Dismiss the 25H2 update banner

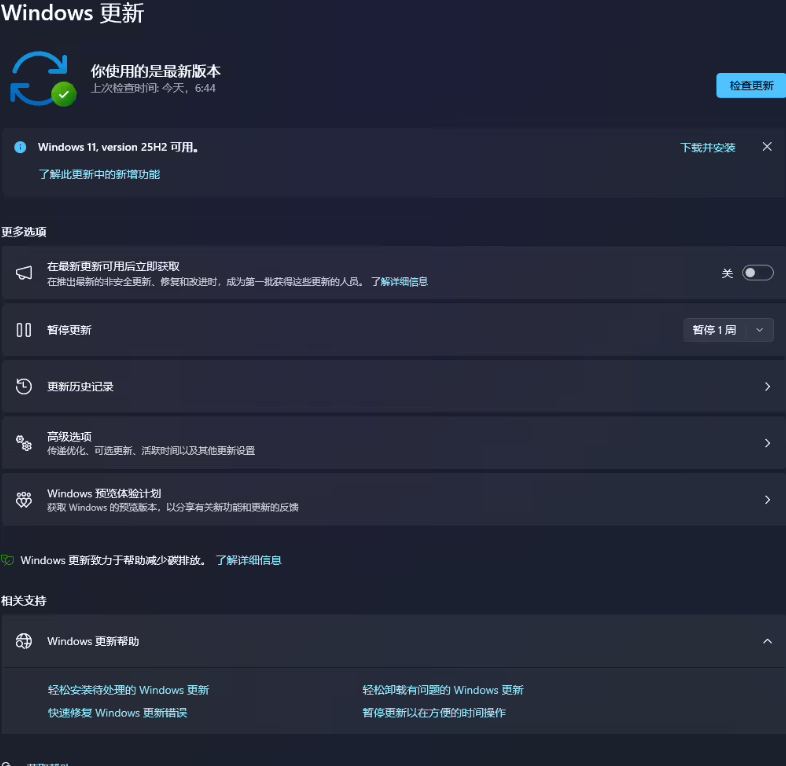(767, 147)
